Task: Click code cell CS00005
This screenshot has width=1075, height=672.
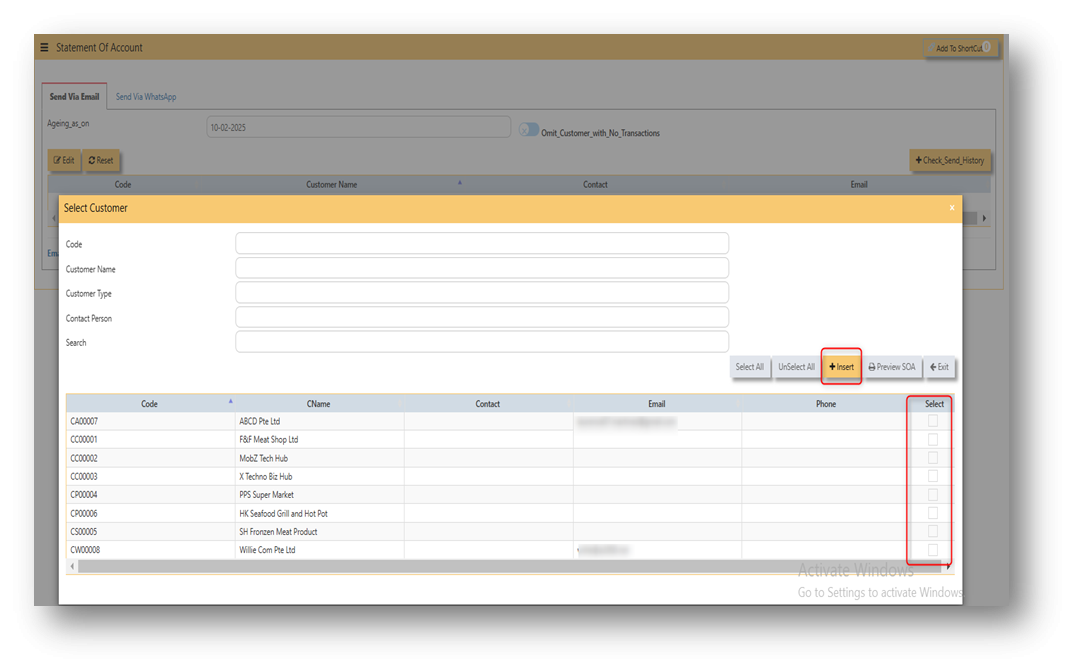Action: [x=151, y=531]
